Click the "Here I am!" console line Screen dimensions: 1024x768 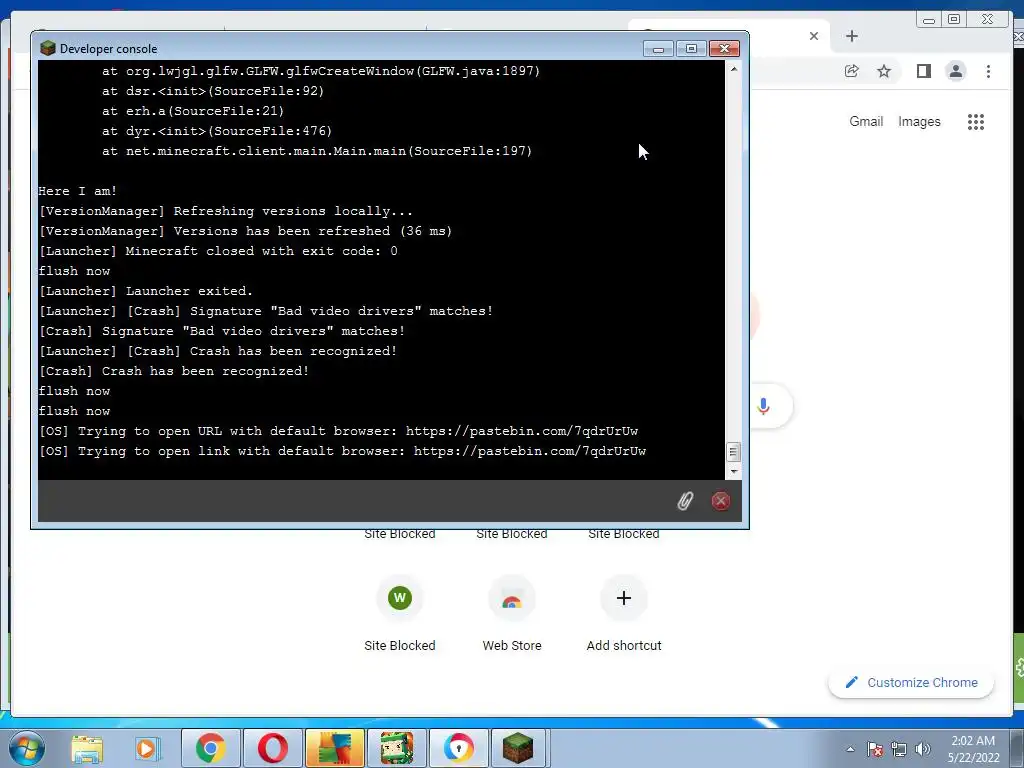point(78,191)
